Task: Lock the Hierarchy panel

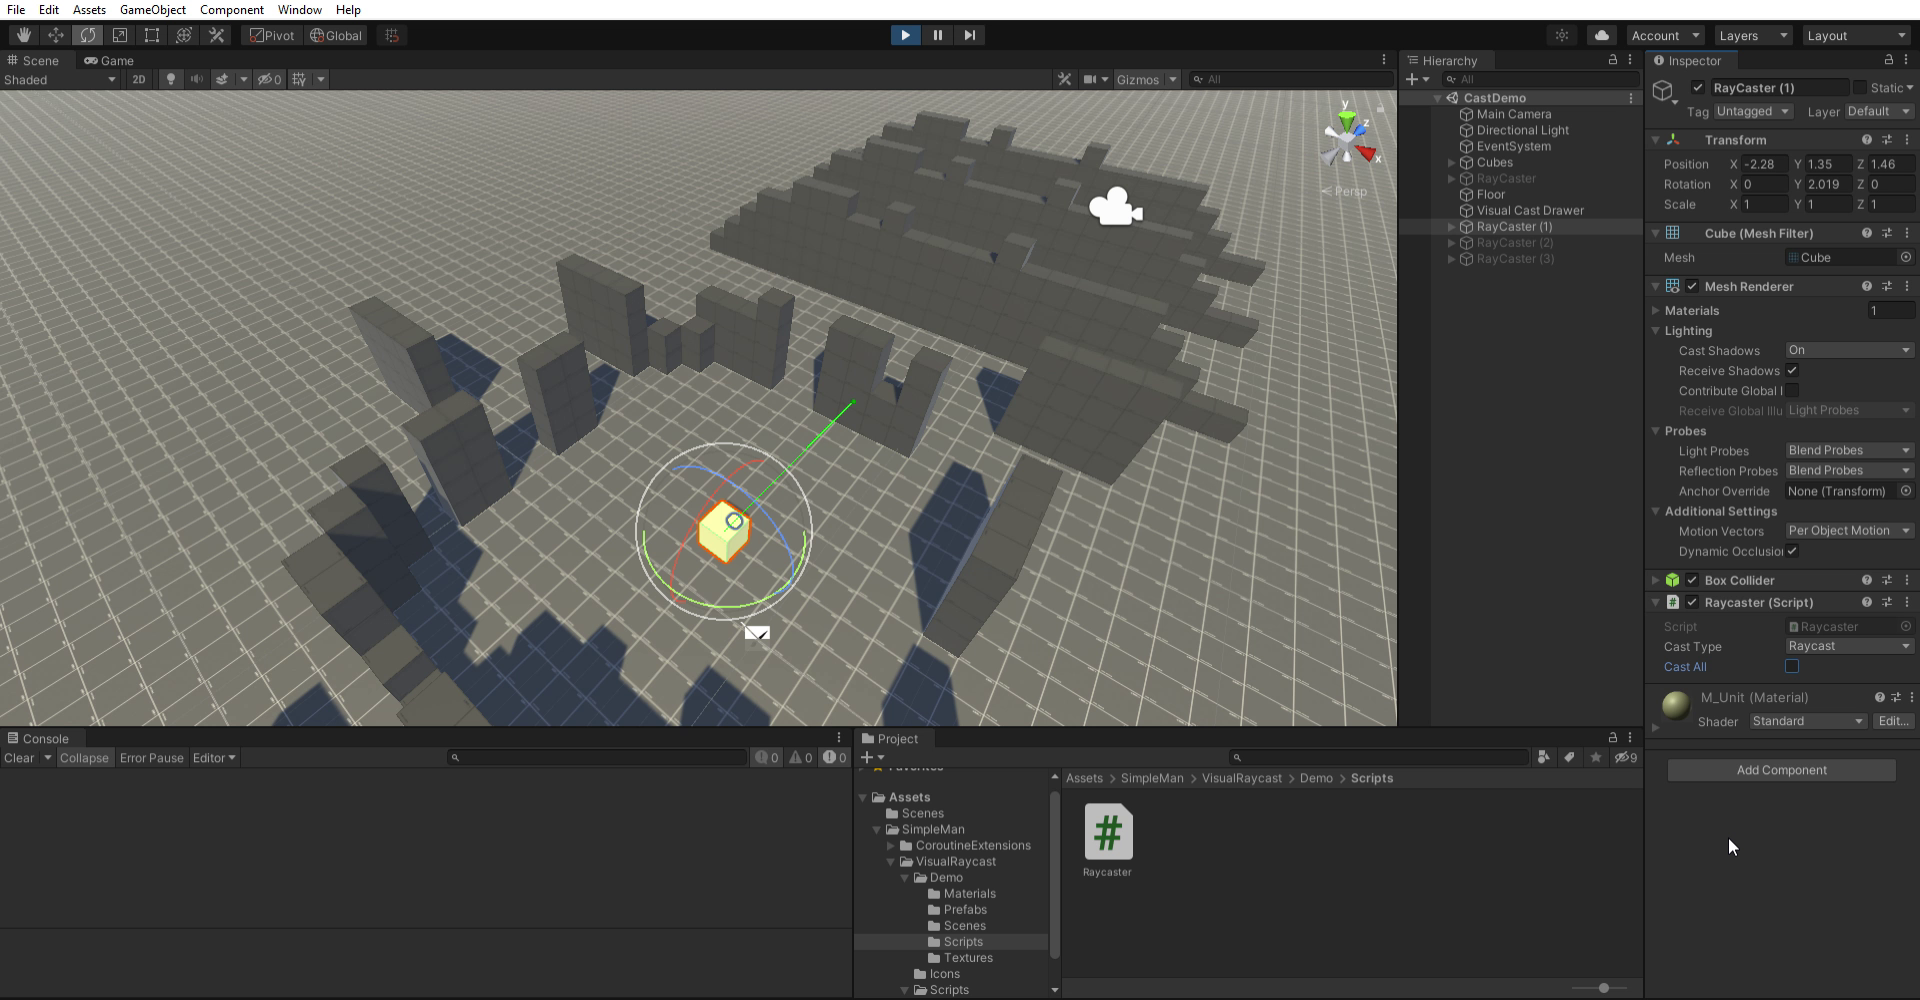Action: pos(1612,60)
